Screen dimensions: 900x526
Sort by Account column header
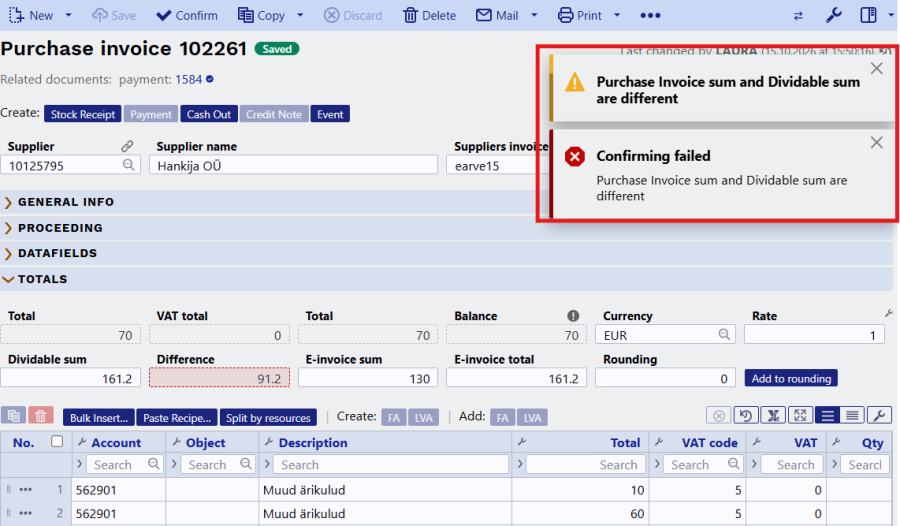click(116, 443)
